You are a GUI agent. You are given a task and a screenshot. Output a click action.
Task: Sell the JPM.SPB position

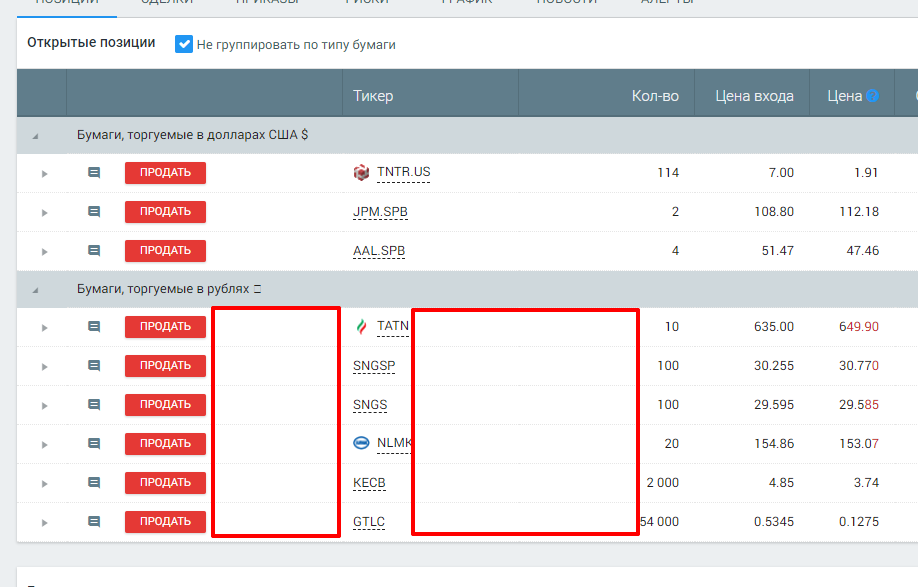(165, 211)
